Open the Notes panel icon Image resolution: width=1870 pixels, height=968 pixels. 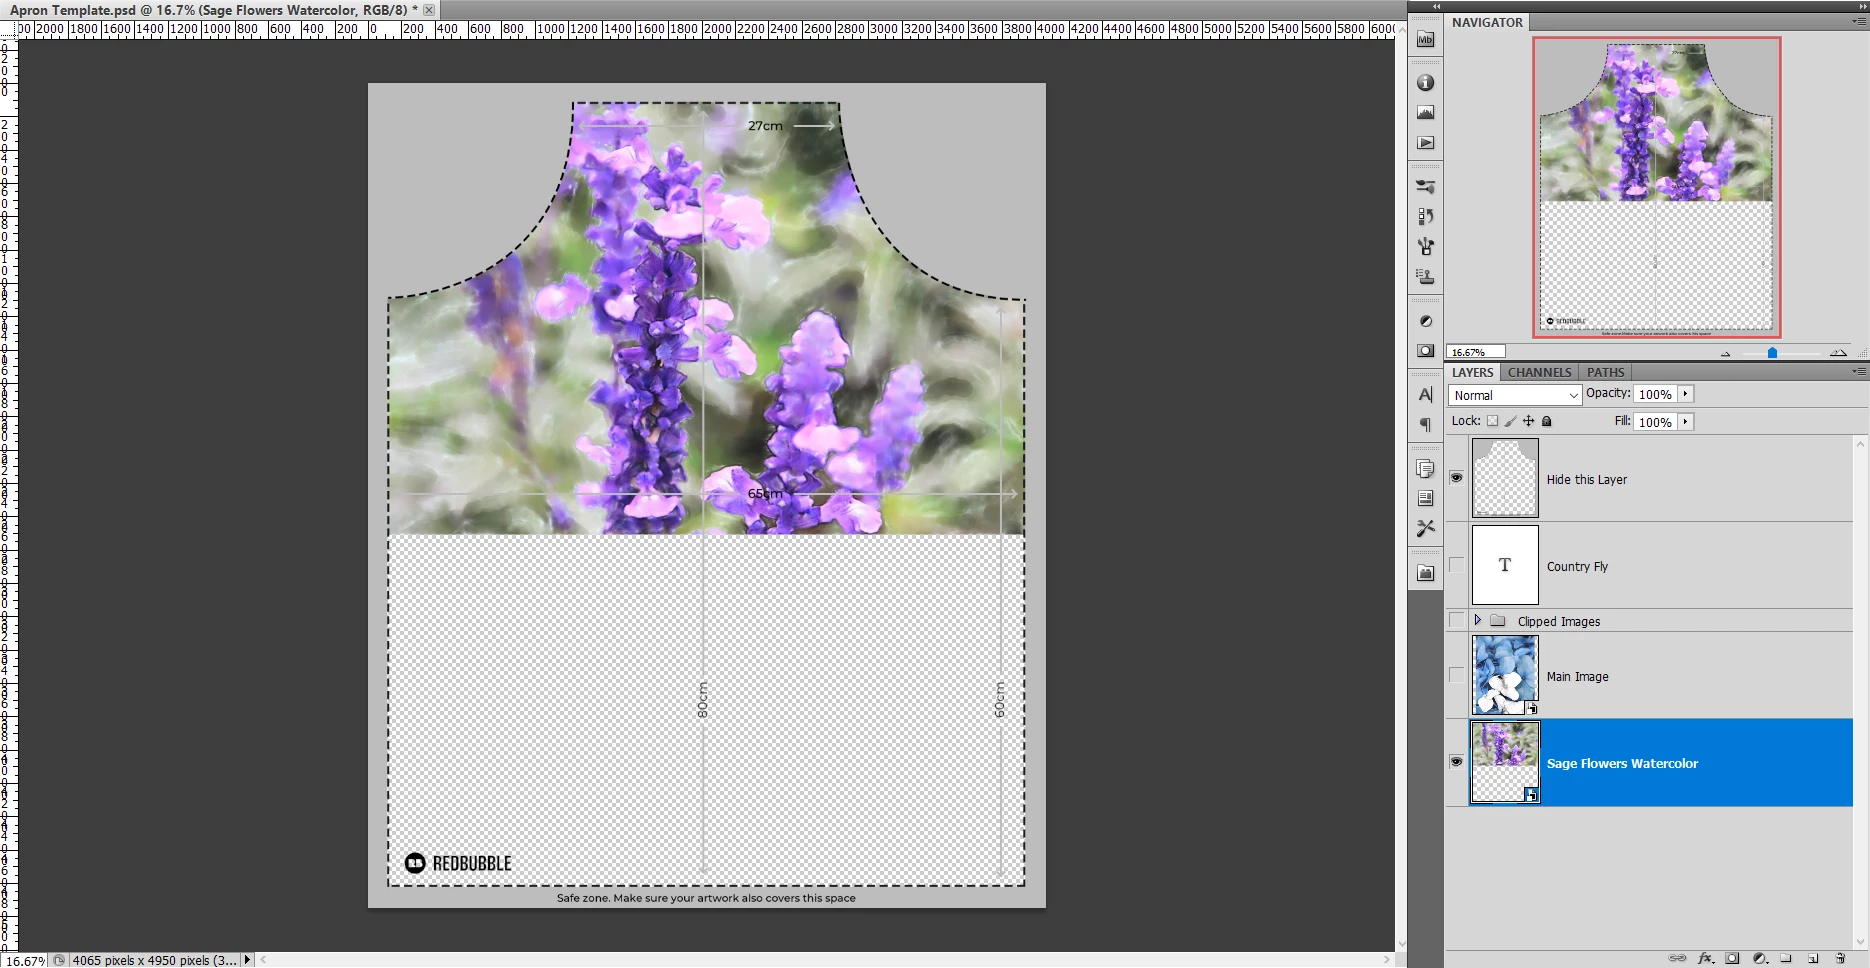coord(1425,499)
